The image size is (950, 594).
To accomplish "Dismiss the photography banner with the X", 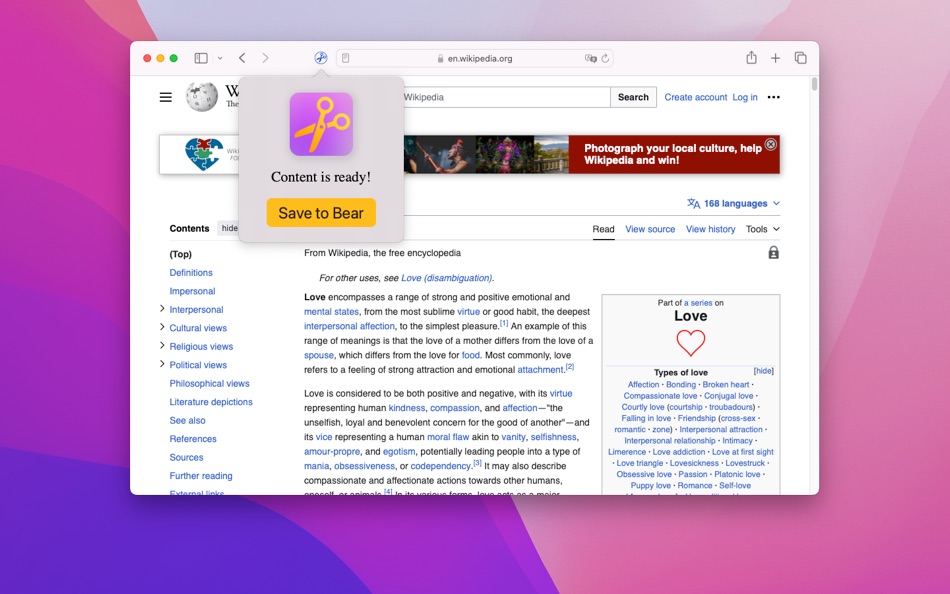I will click(770, 144).
